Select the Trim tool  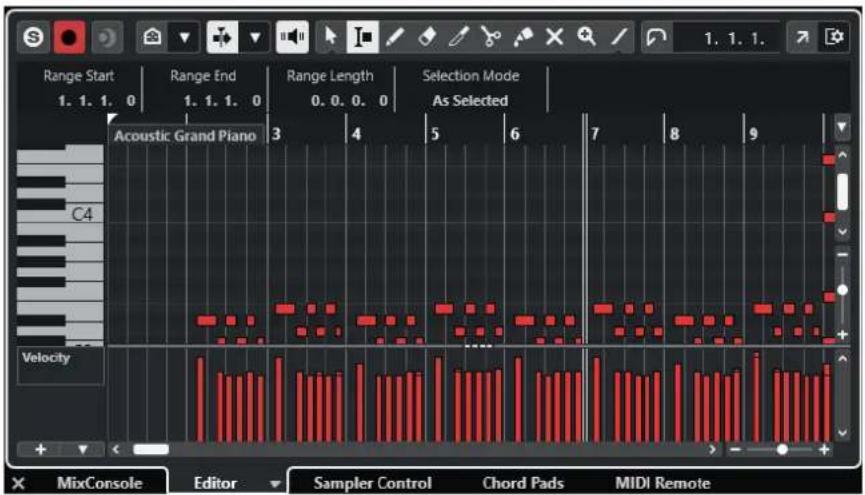click(x=458, y=38)
